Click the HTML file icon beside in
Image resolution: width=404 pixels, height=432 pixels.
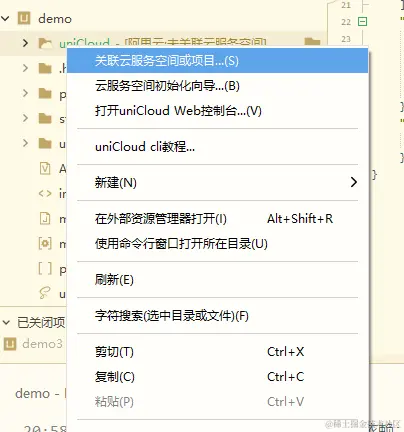pyautogui.click(x=45, y=193)
